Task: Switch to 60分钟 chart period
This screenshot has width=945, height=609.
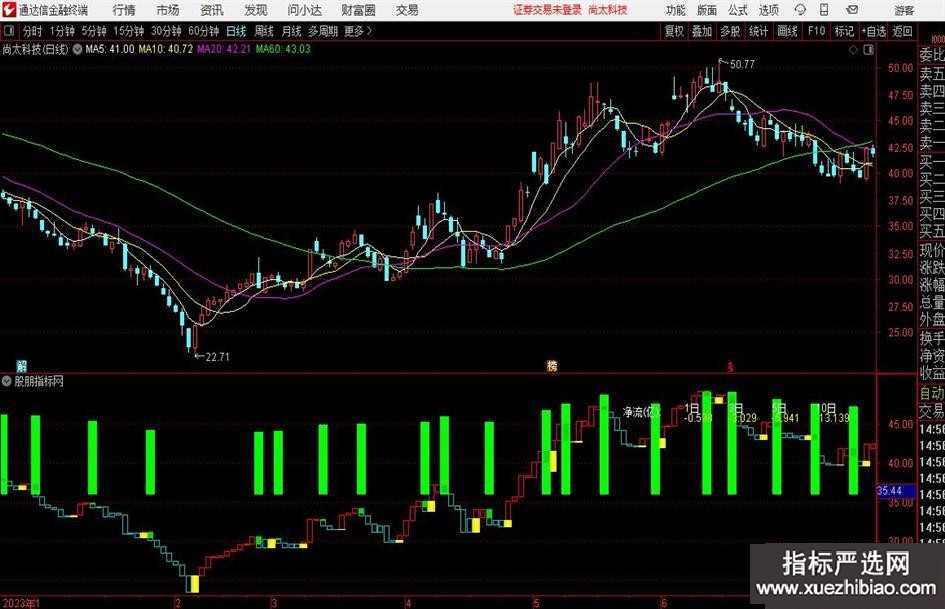Action: click(204, 31)
